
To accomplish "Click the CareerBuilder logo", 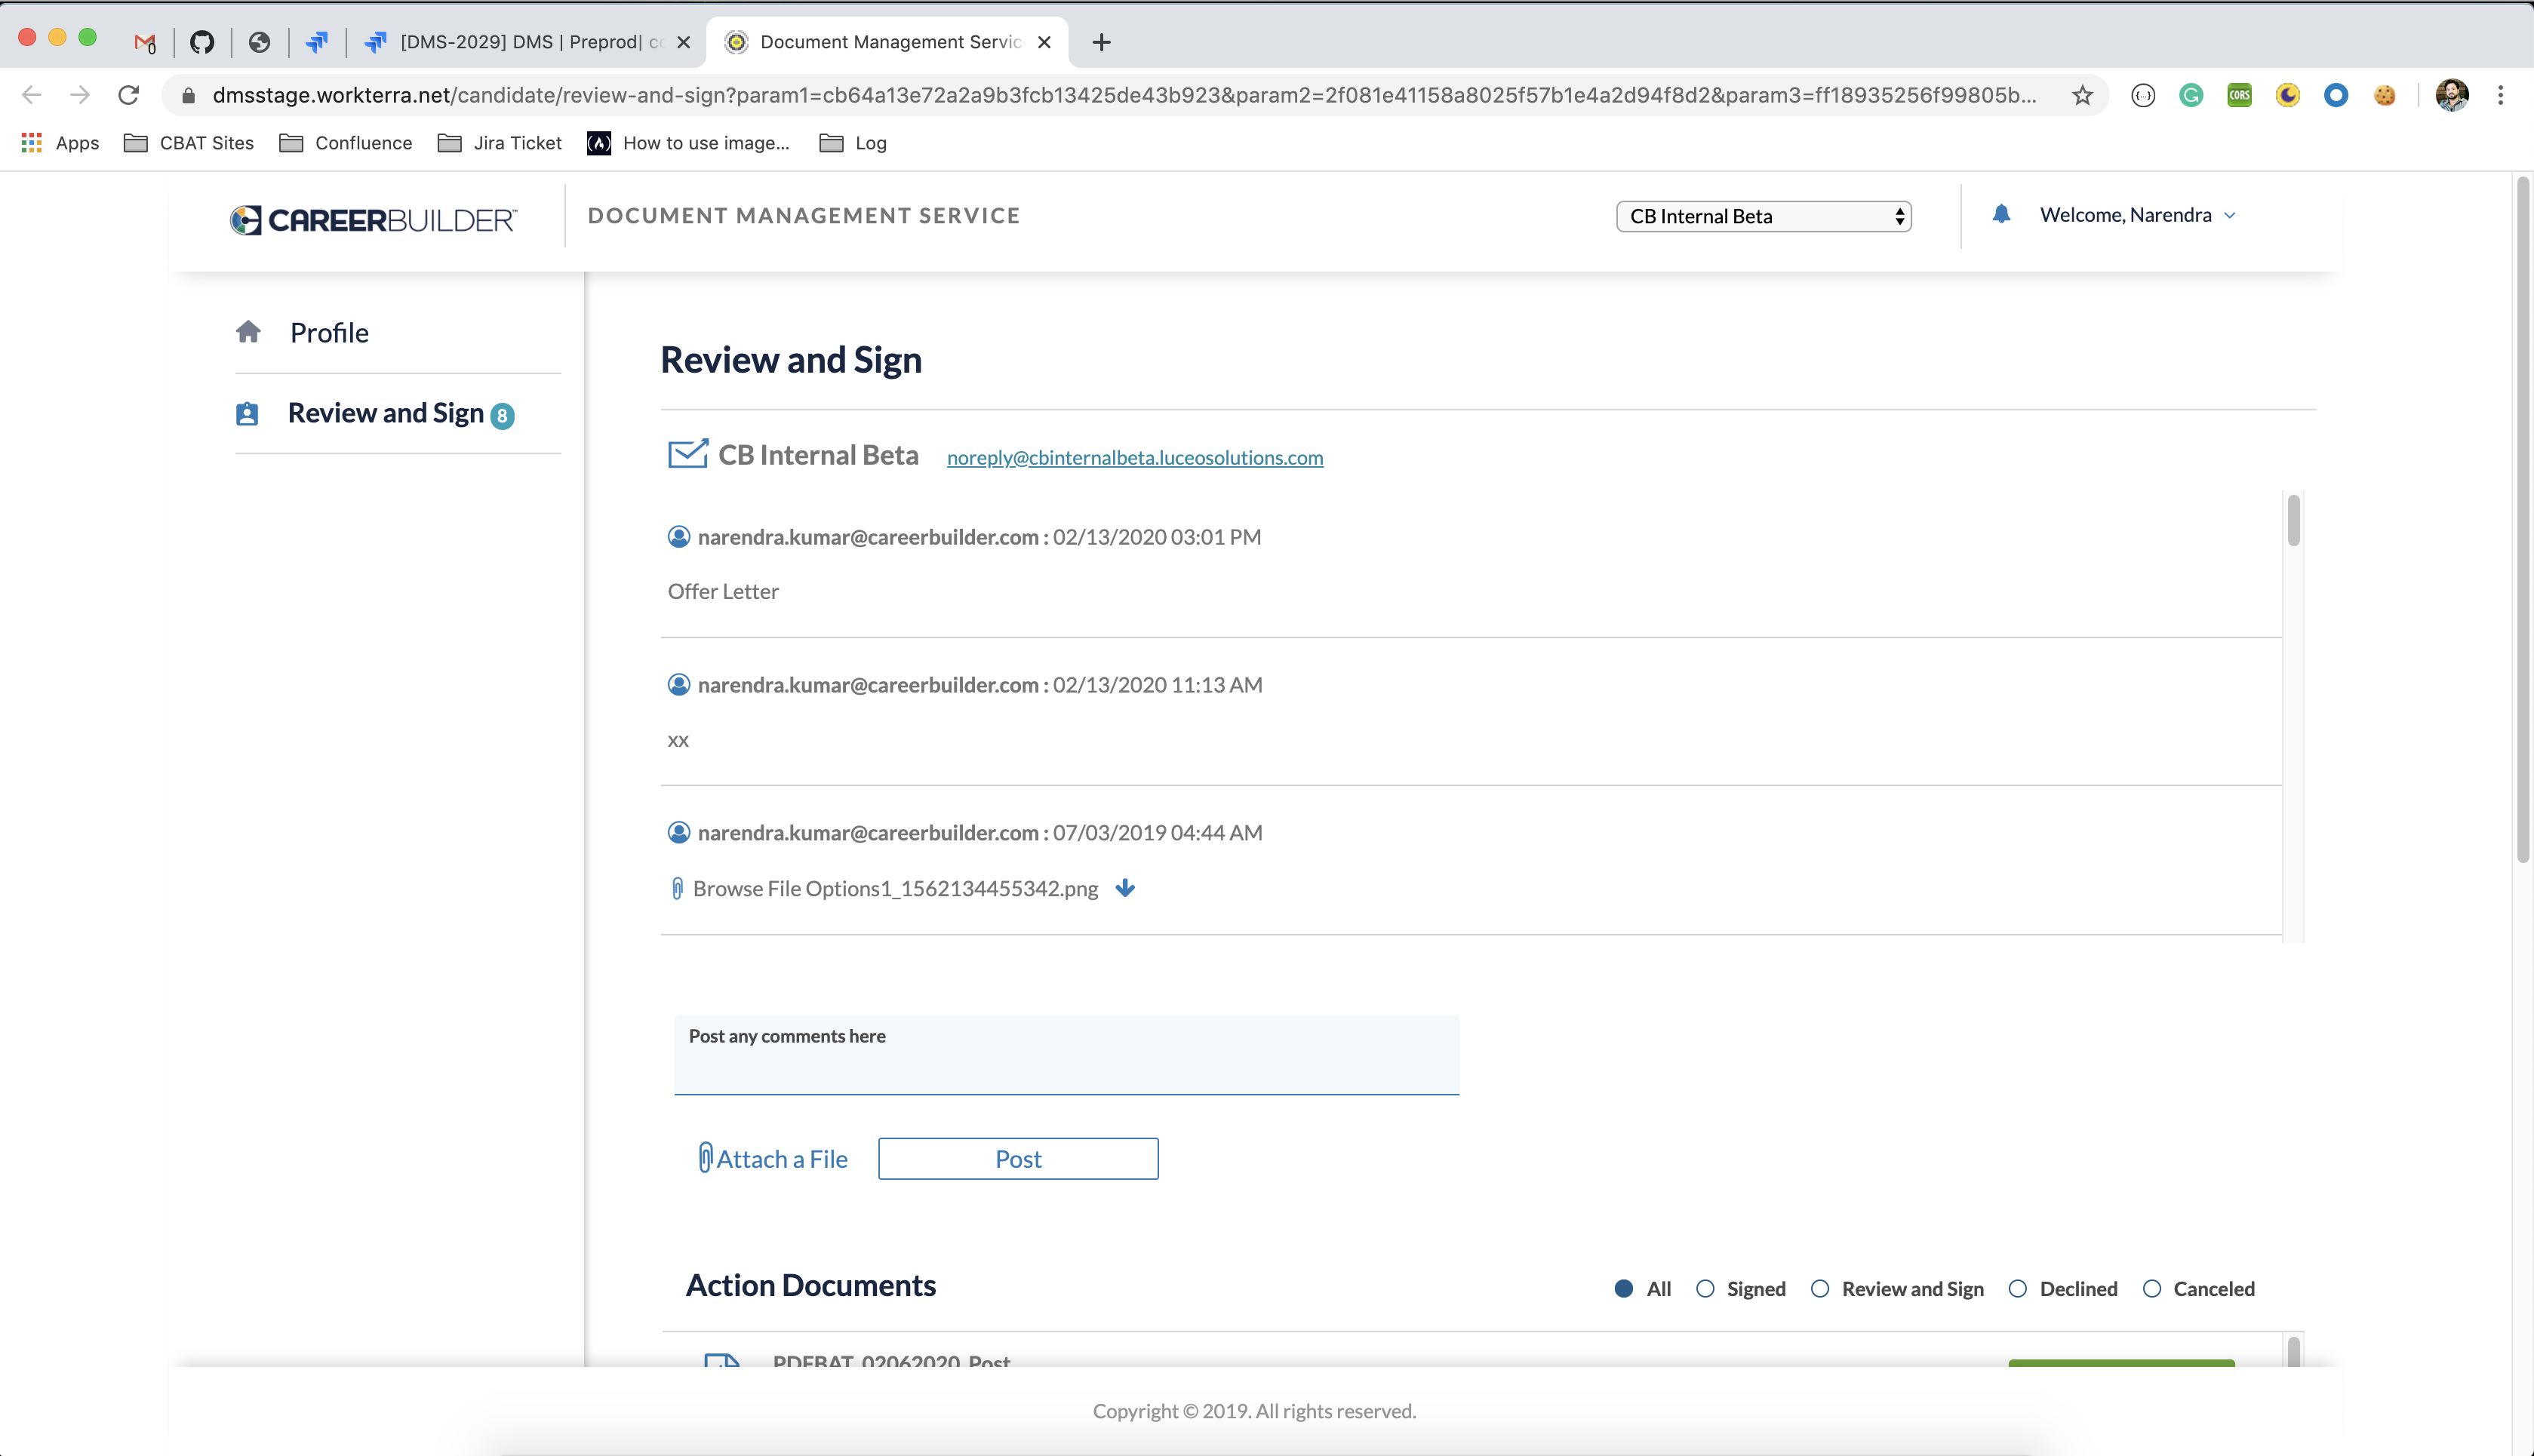I will tap(373, 219).
